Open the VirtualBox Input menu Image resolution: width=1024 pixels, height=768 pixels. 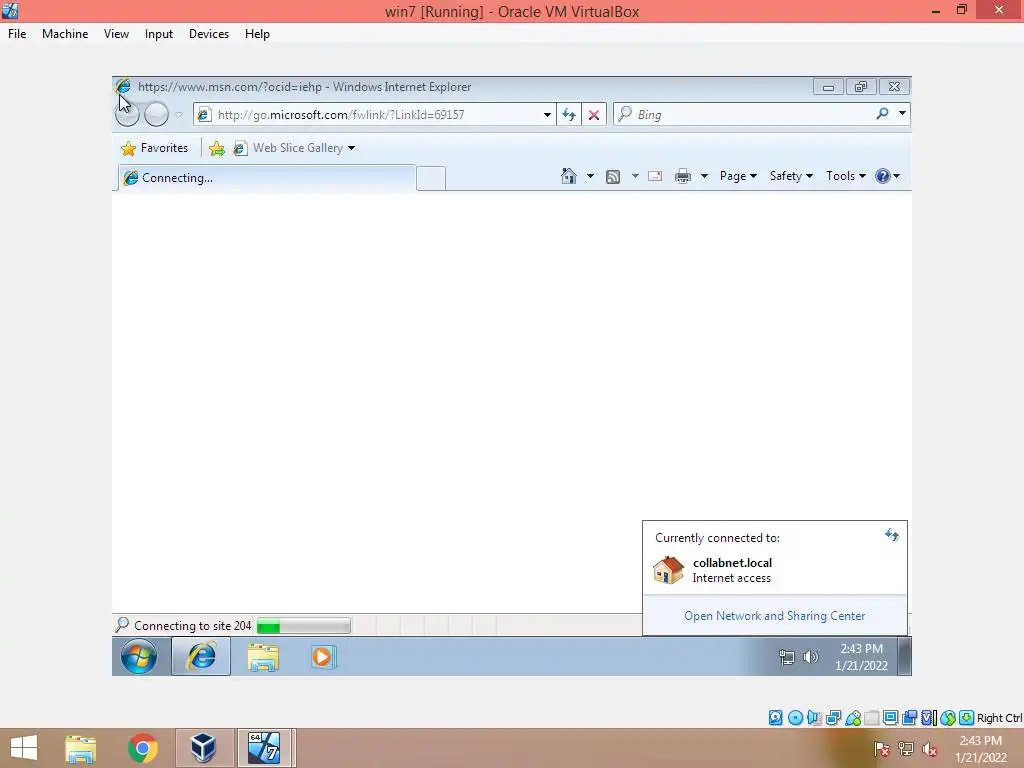[x=159, y=34]
